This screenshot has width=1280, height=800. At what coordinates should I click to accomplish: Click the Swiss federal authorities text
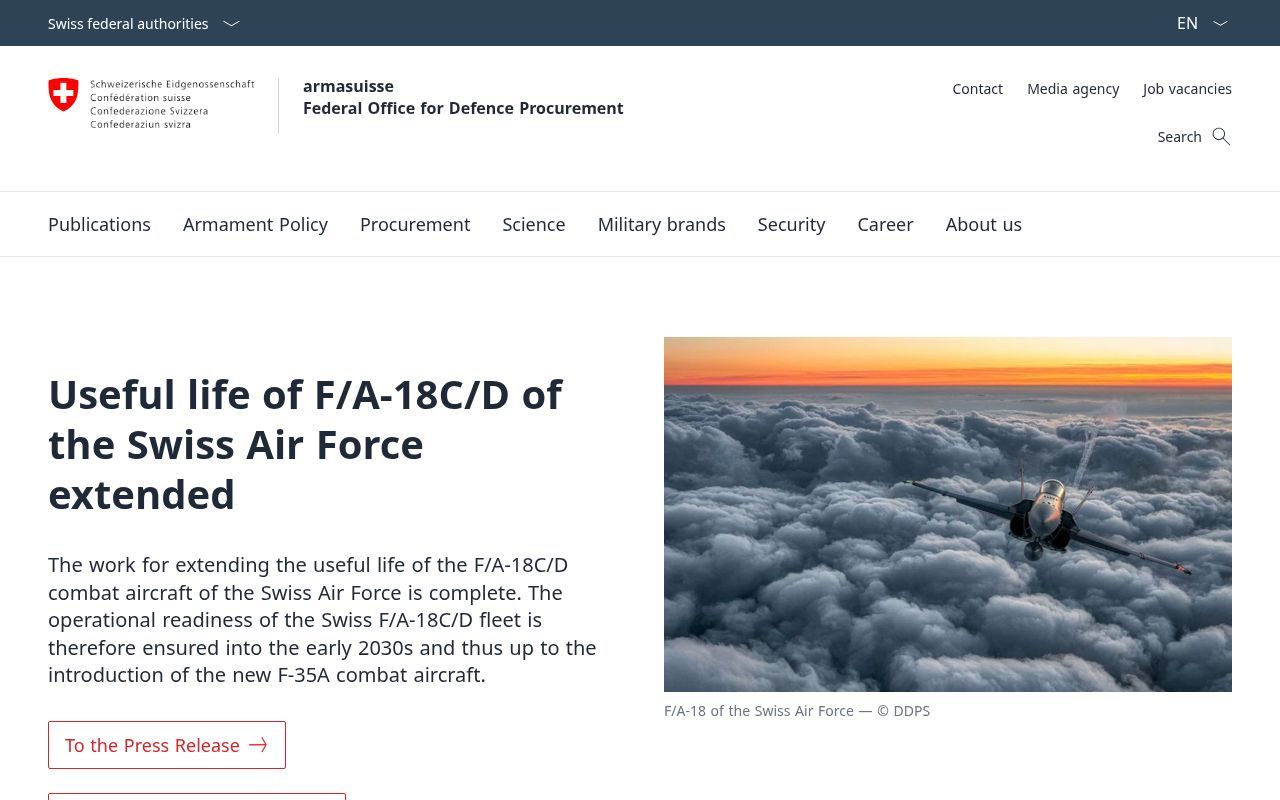pos(128,23)
